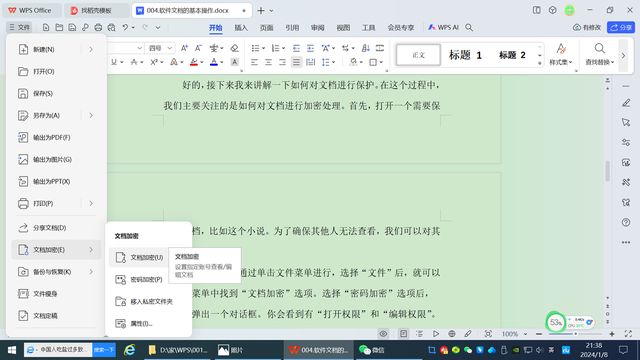Screen dimensions: 640x360
Task: Open WPS AI assistant
Action: pyautogui.click(x=443, y=27)
